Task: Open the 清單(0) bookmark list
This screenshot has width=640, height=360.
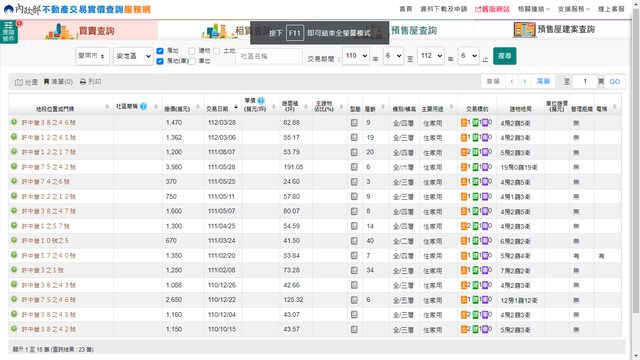Action: (x=58, y=82)
